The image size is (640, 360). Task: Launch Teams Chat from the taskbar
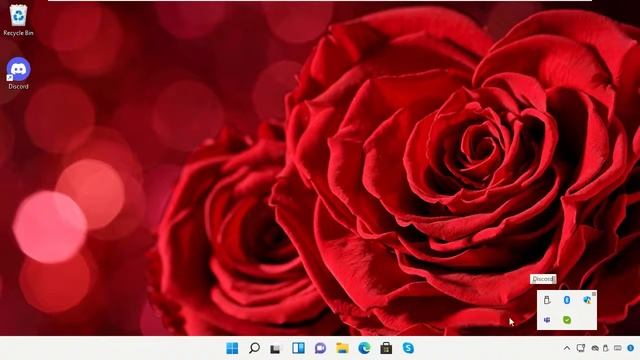pos(320,348)
